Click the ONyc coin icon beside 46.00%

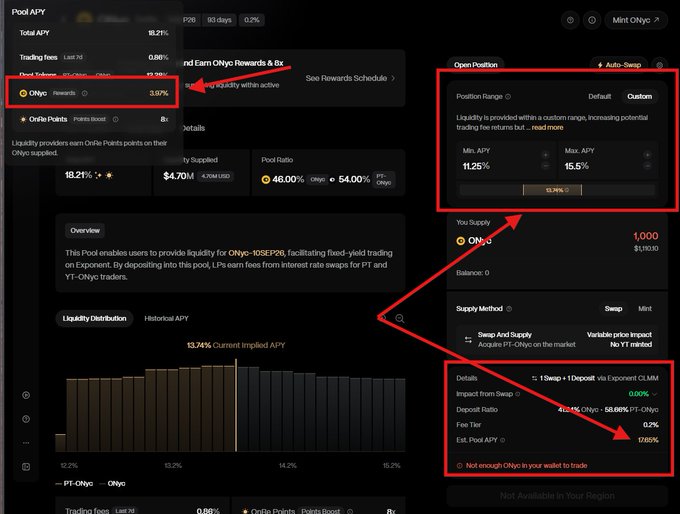click(266, 180)
